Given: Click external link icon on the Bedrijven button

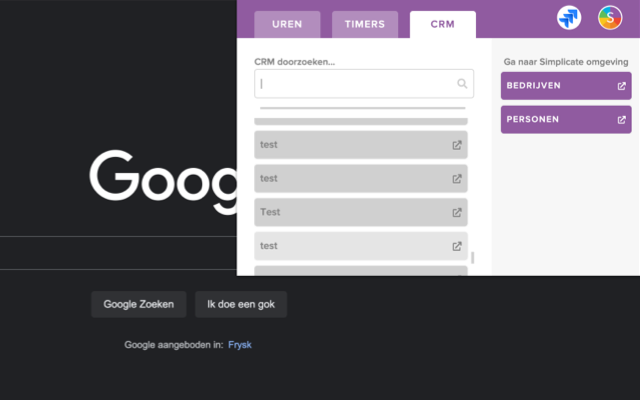Looking at the screenshot, I should pyautogui.click(x=621, y=86).
